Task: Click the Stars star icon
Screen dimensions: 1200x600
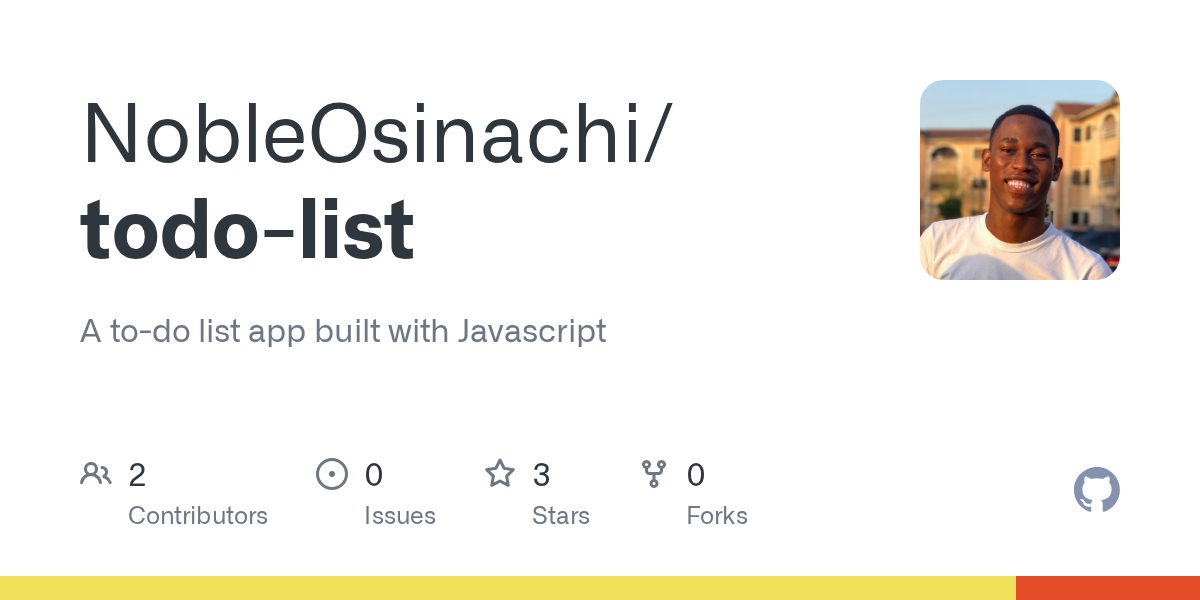Action: [500, 473]
